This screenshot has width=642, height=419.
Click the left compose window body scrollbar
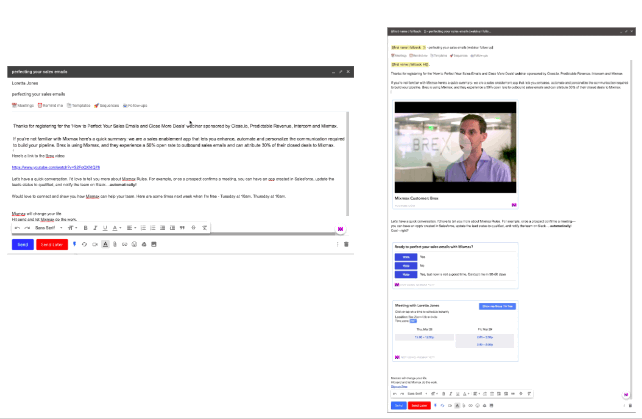[348, 163]
